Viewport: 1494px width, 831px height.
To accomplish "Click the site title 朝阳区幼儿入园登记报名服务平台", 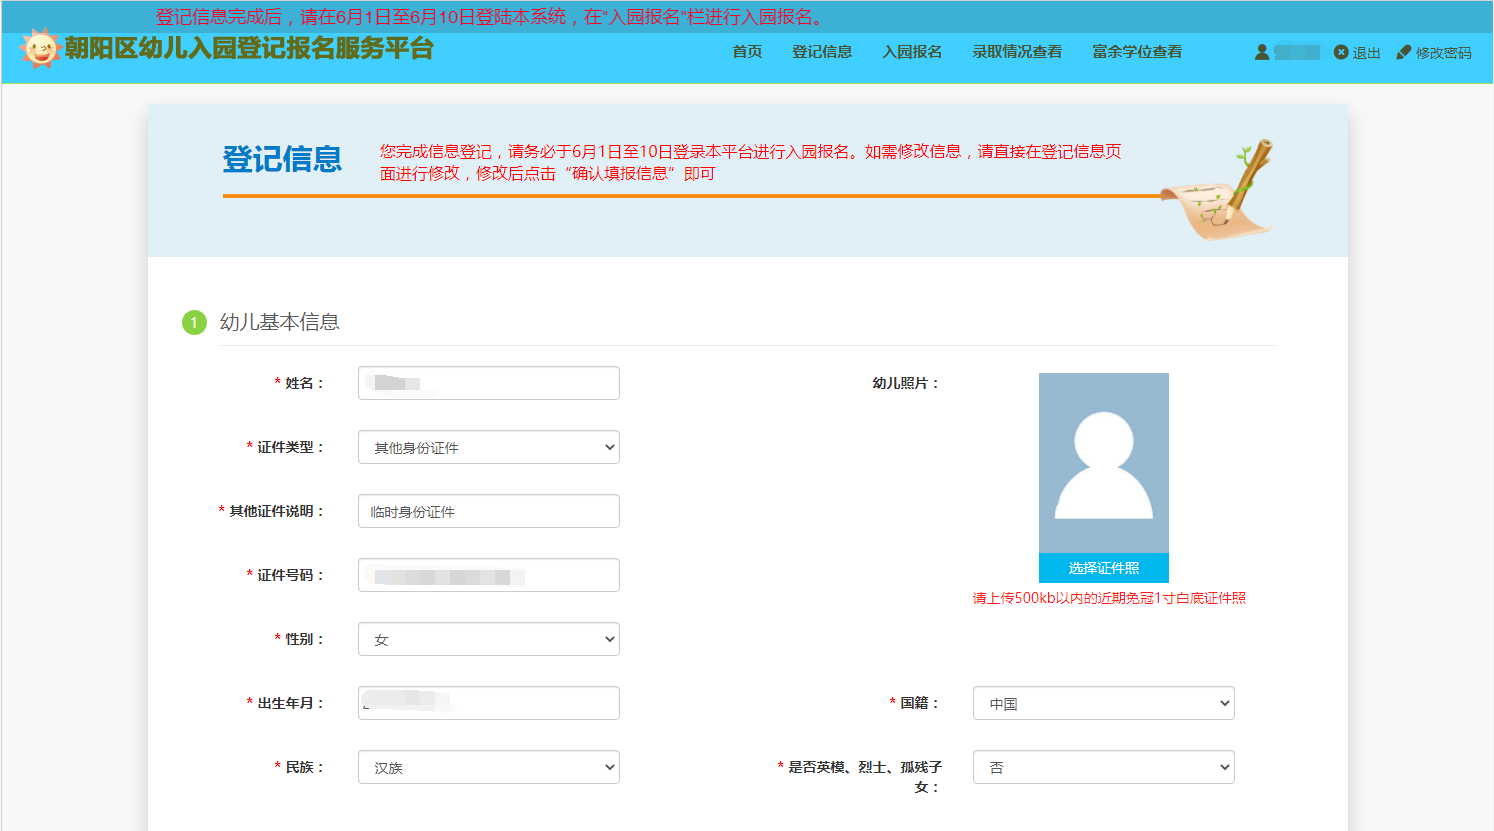I will (x=249, y=48).
